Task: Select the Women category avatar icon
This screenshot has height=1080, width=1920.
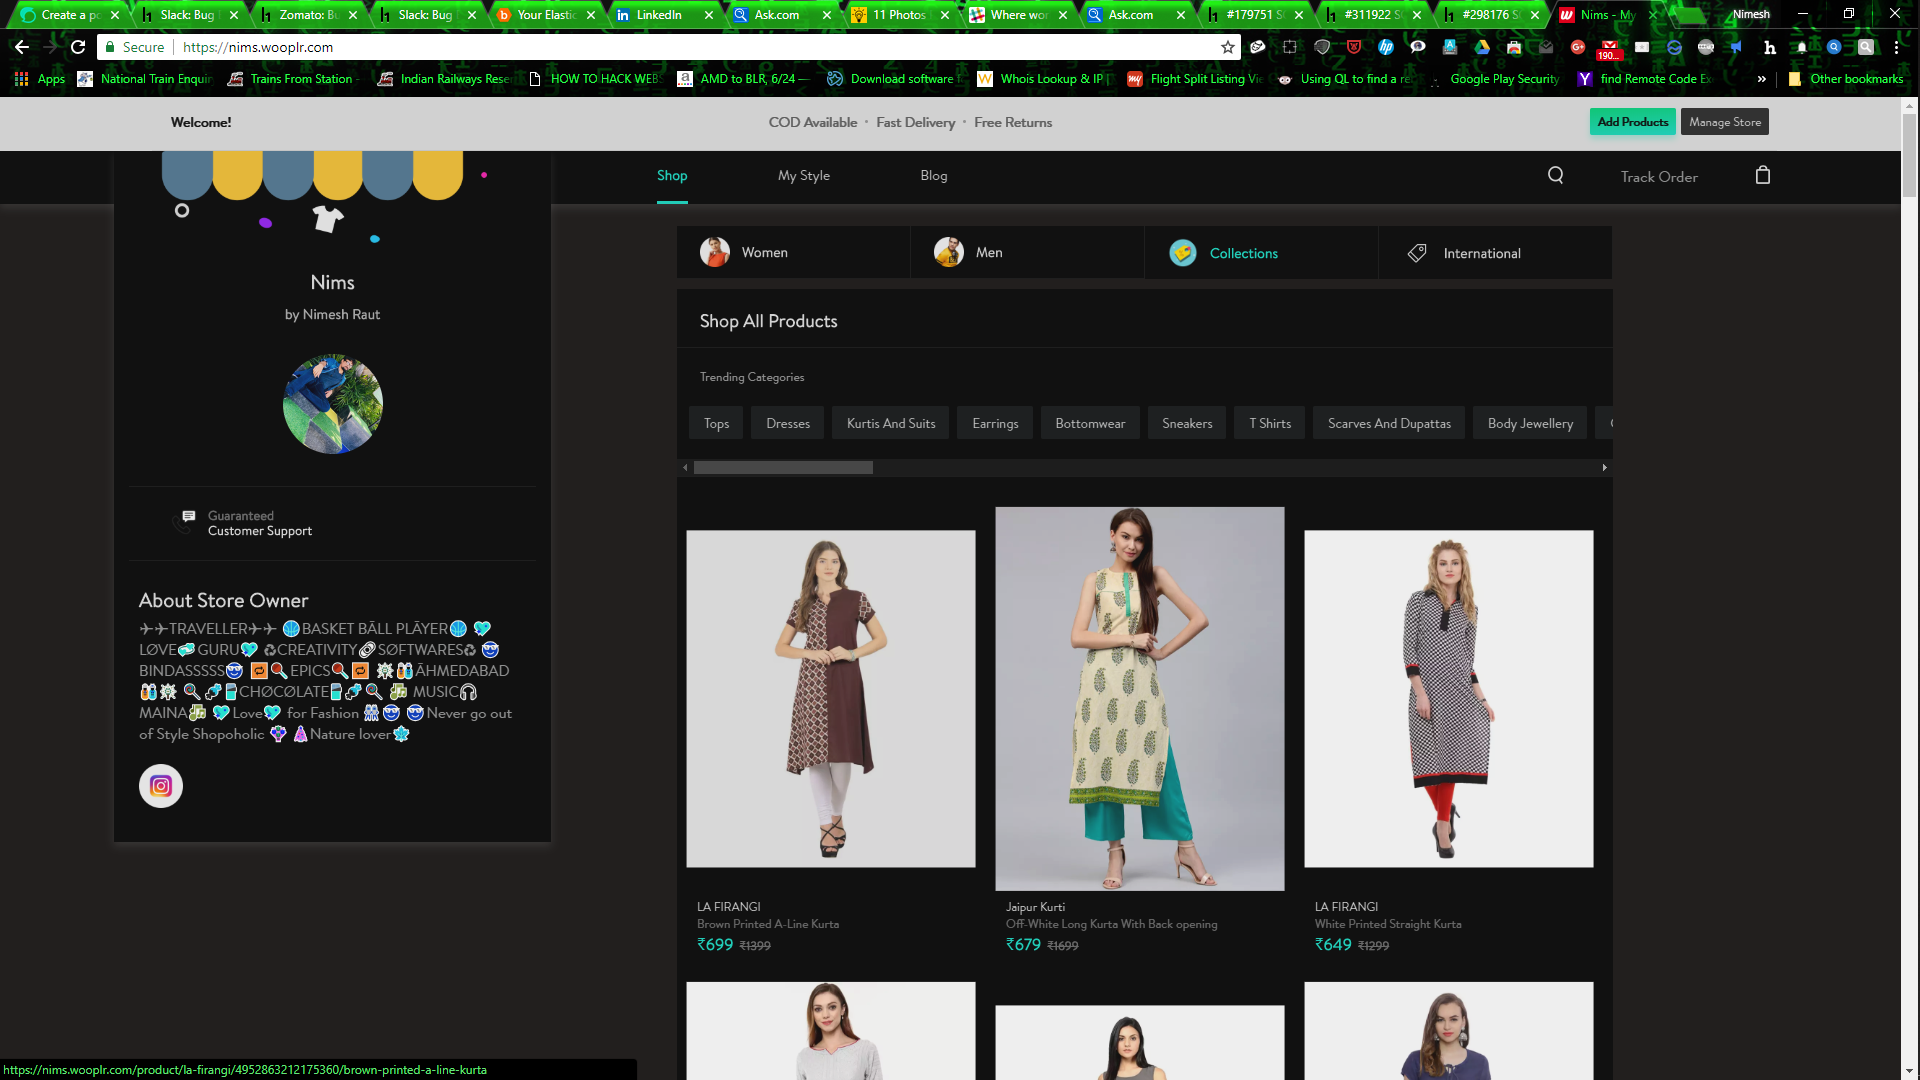Action: (x=715, y=252)
